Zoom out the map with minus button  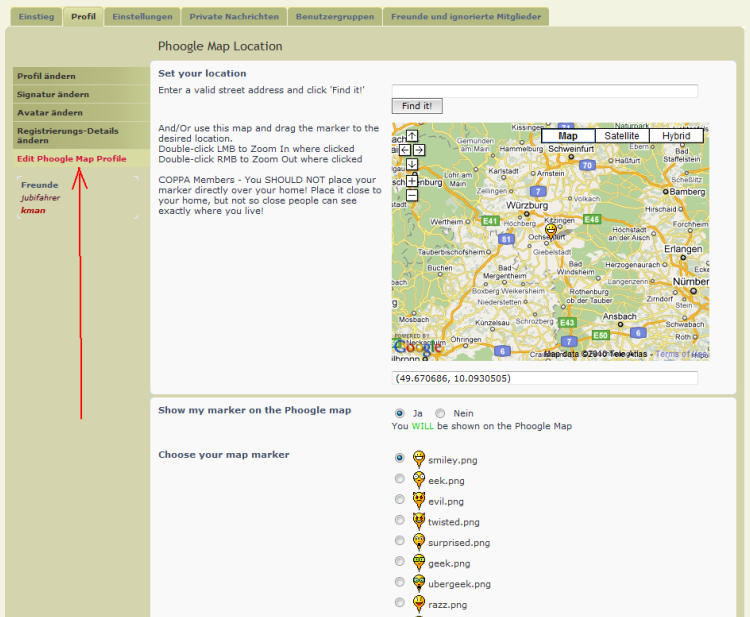(411, 195)
